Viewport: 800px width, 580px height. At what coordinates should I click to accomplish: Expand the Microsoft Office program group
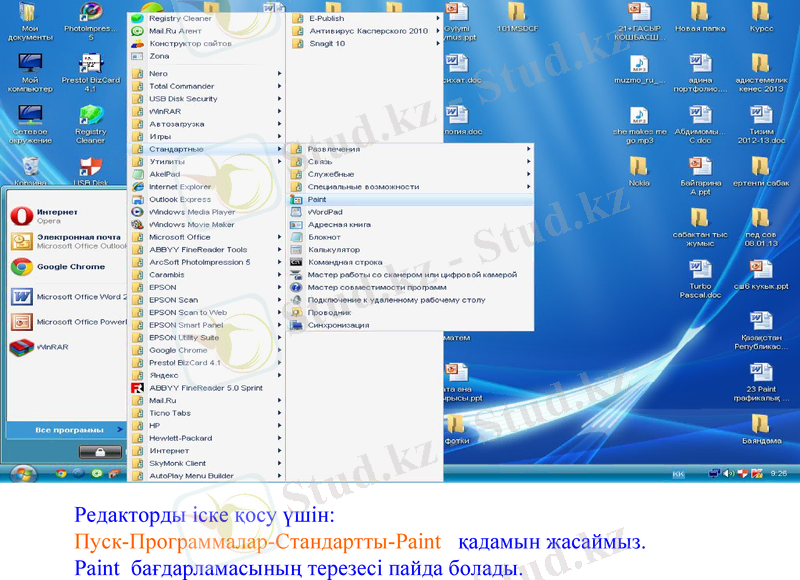click(x=179, y=237)
